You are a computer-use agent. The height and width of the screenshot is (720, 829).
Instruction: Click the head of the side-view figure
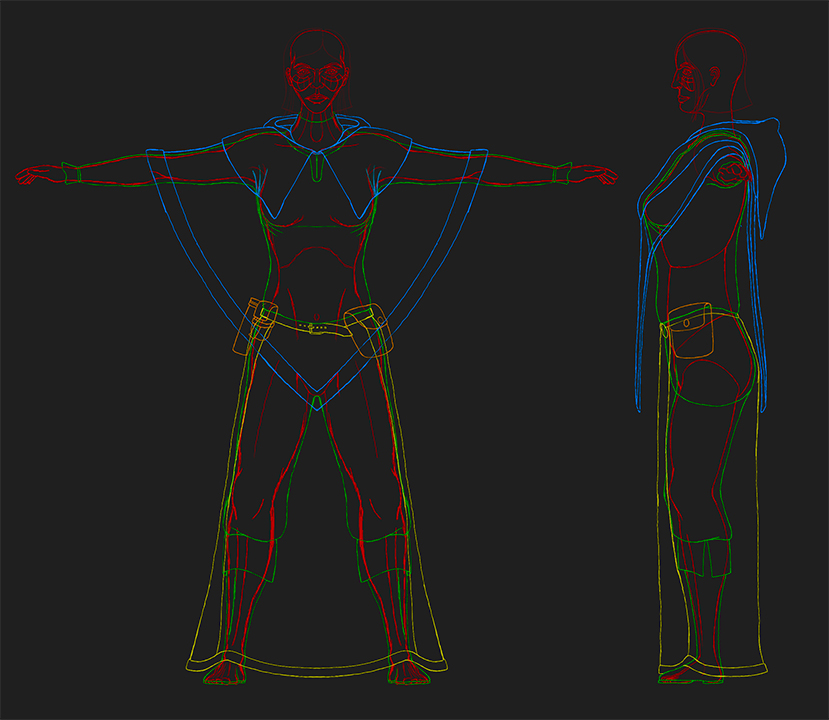[x=705, y=70]
